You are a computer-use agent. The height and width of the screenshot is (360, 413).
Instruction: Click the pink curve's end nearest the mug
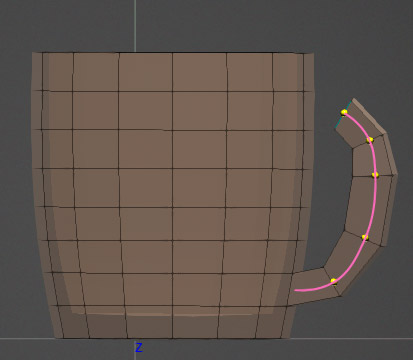pos(296,290)
